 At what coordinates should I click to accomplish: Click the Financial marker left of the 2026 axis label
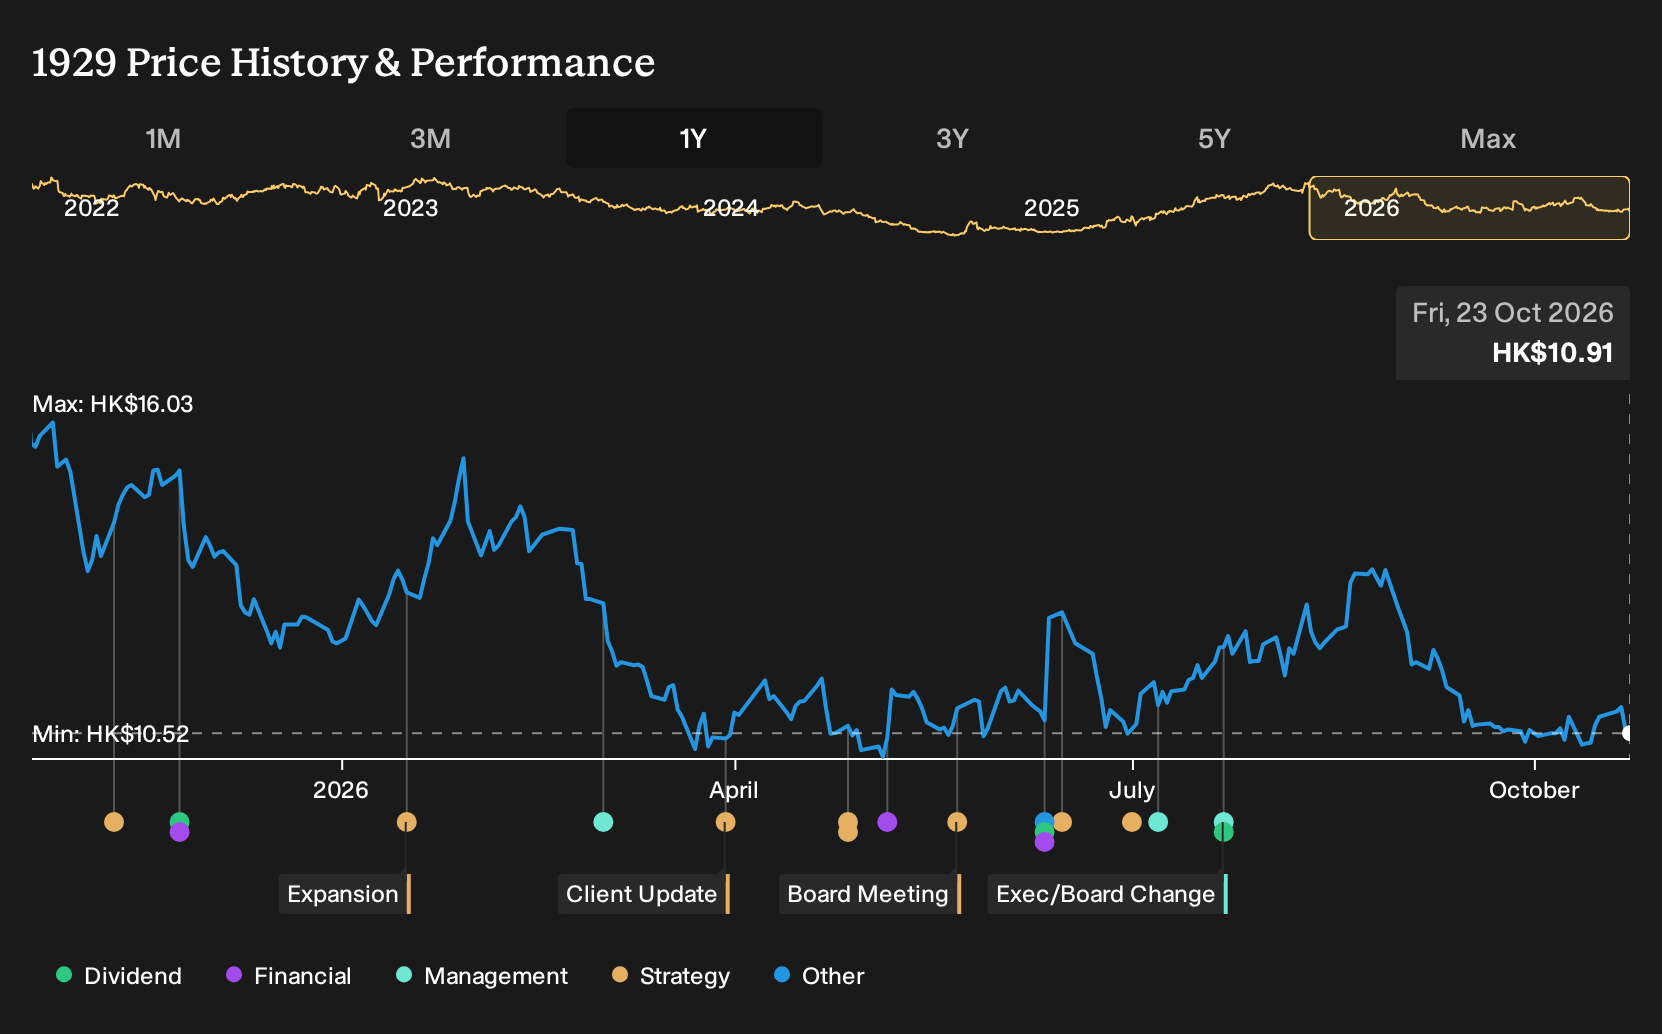point(179,832)
